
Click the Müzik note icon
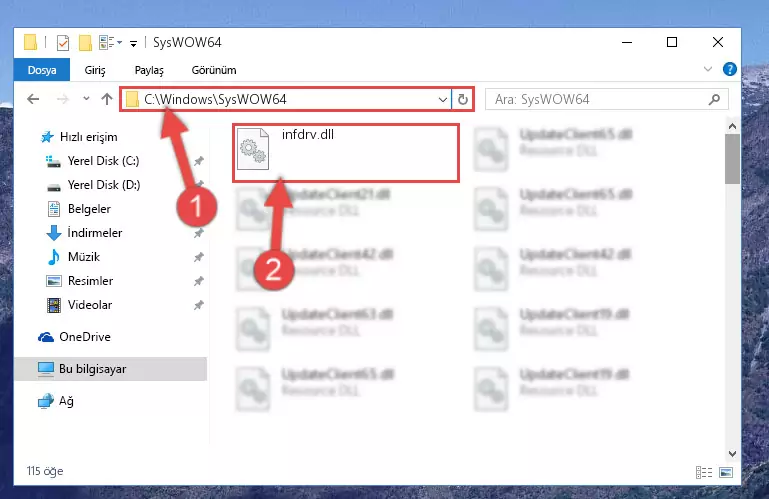[53, 257]
